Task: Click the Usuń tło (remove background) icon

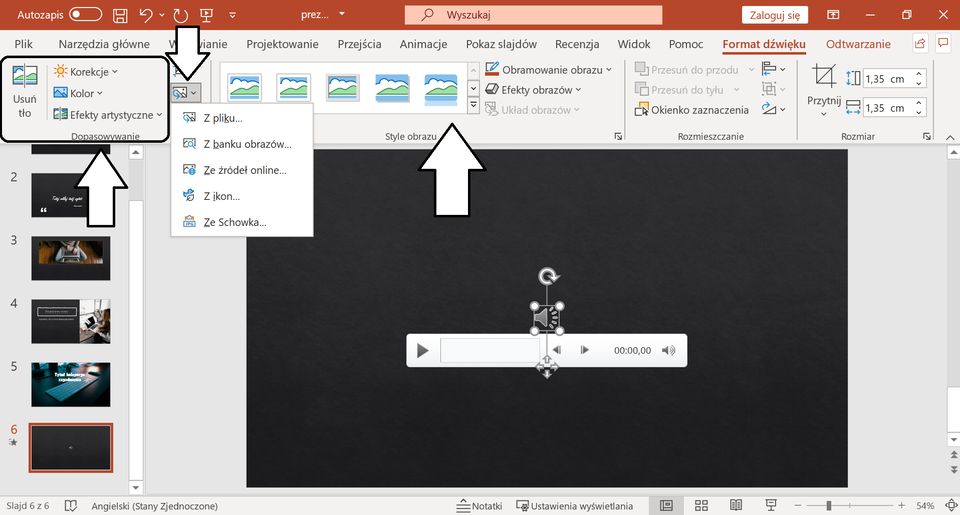Action: tap(25, 79)
